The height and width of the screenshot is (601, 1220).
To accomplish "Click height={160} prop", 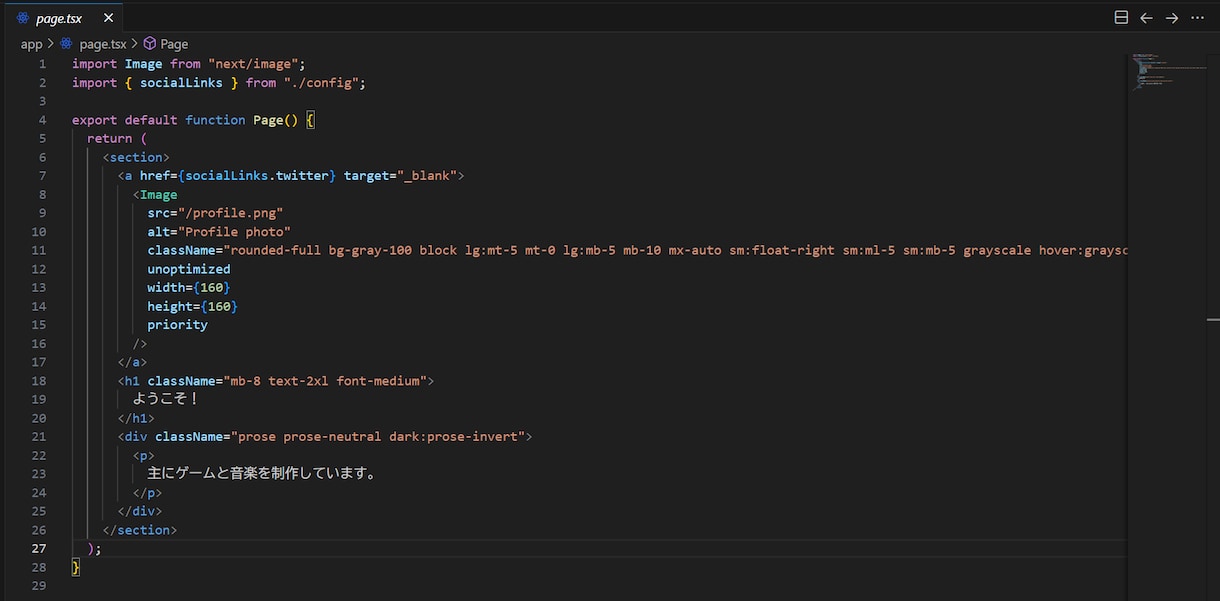I will pos(193,306).
